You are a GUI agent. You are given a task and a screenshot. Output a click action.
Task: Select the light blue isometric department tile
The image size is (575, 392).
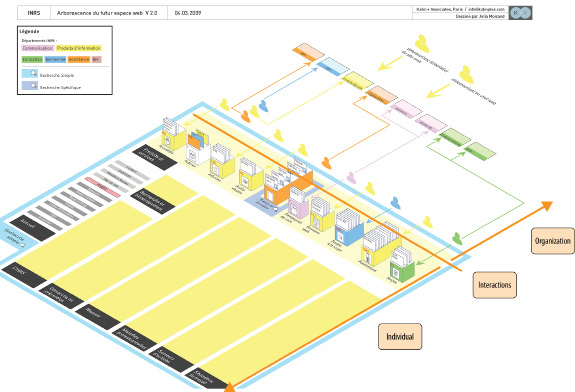333,66
